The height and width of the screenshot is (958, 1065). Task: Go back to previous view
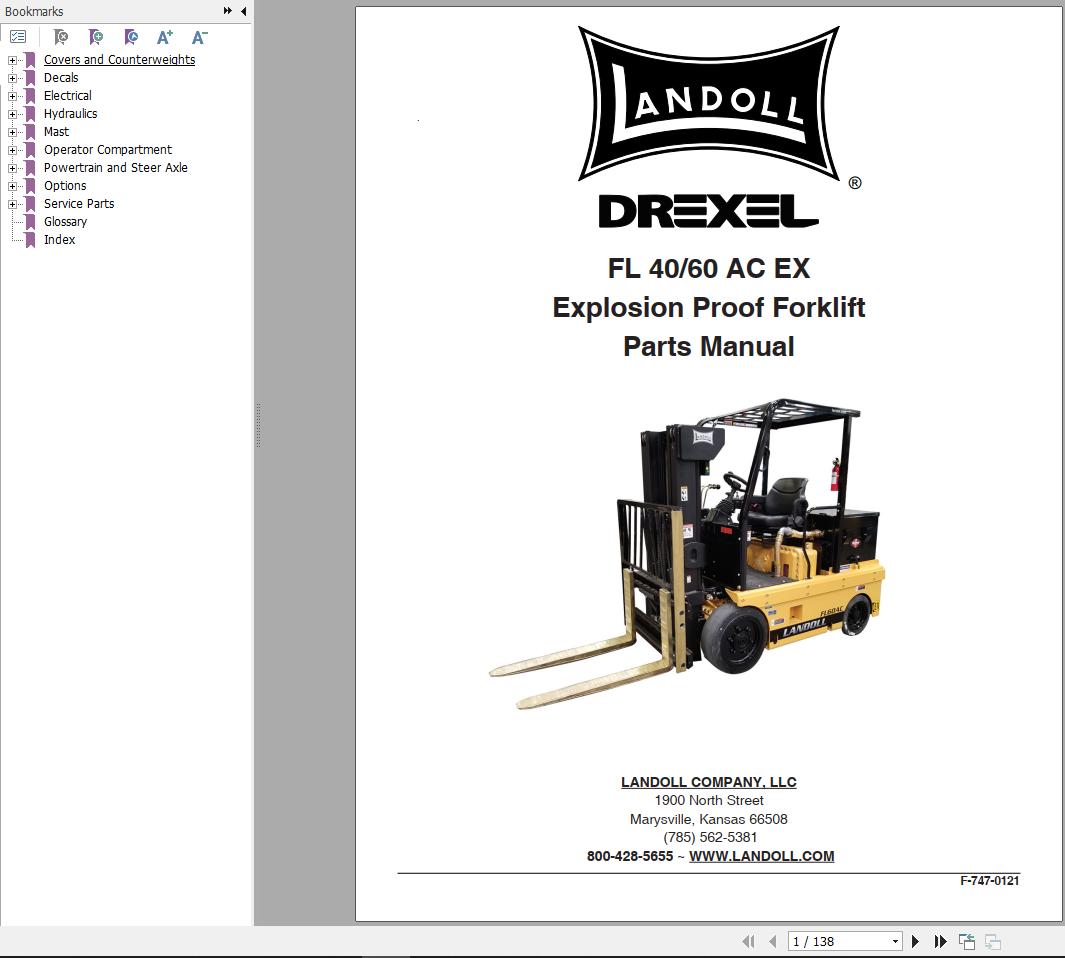coord(966,941)
